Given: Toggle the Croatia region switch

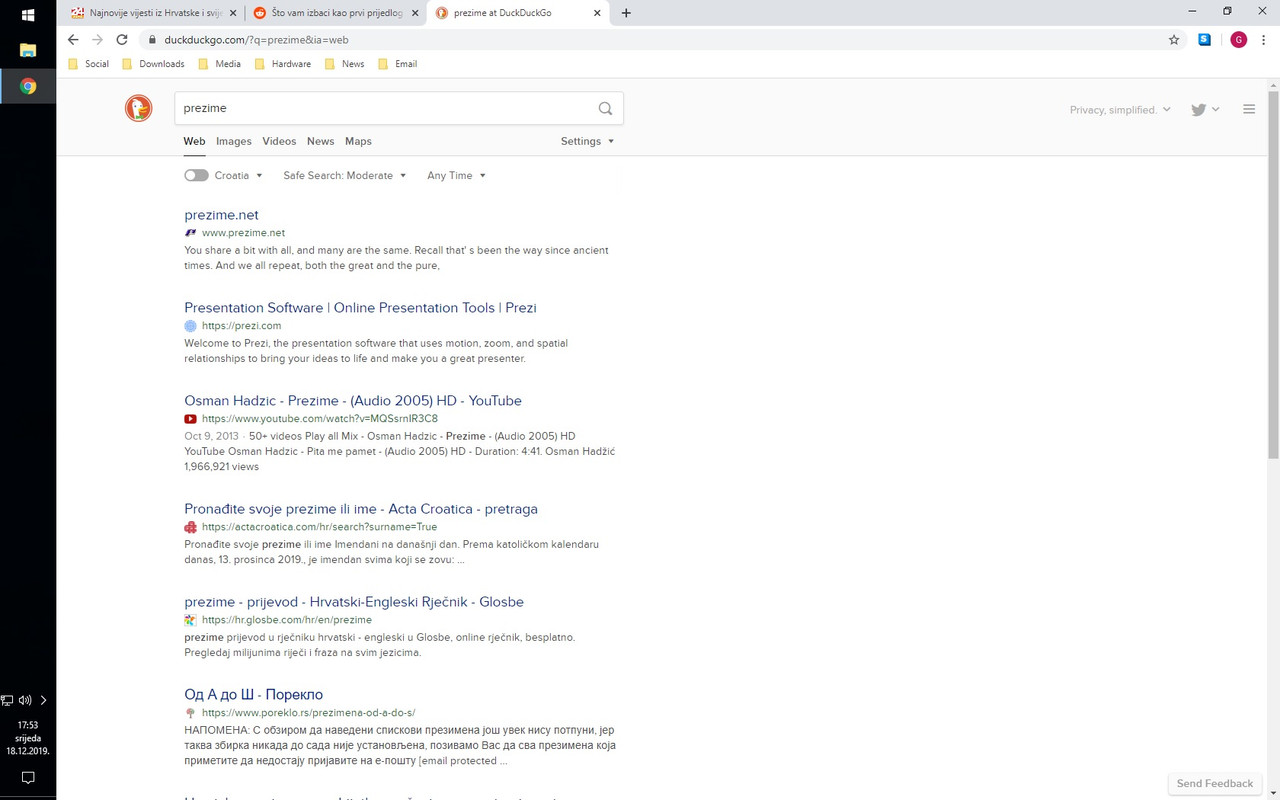Looking at the screenshot, I should pyautogui.click(x=196, y=174).
